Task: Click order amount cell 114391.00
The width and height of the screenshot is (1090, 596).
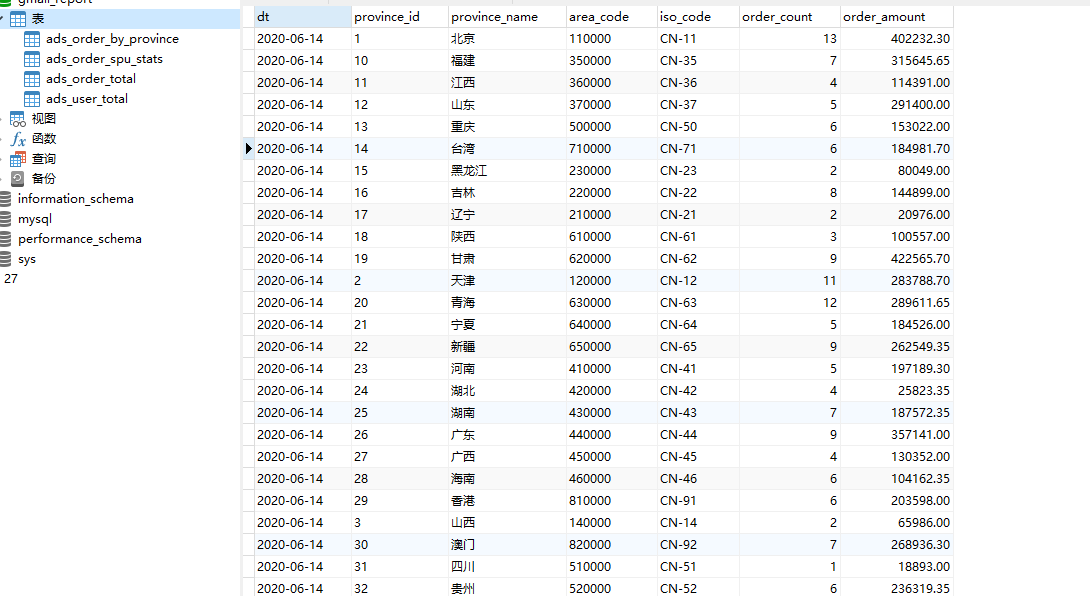Action: click(897, 83)
